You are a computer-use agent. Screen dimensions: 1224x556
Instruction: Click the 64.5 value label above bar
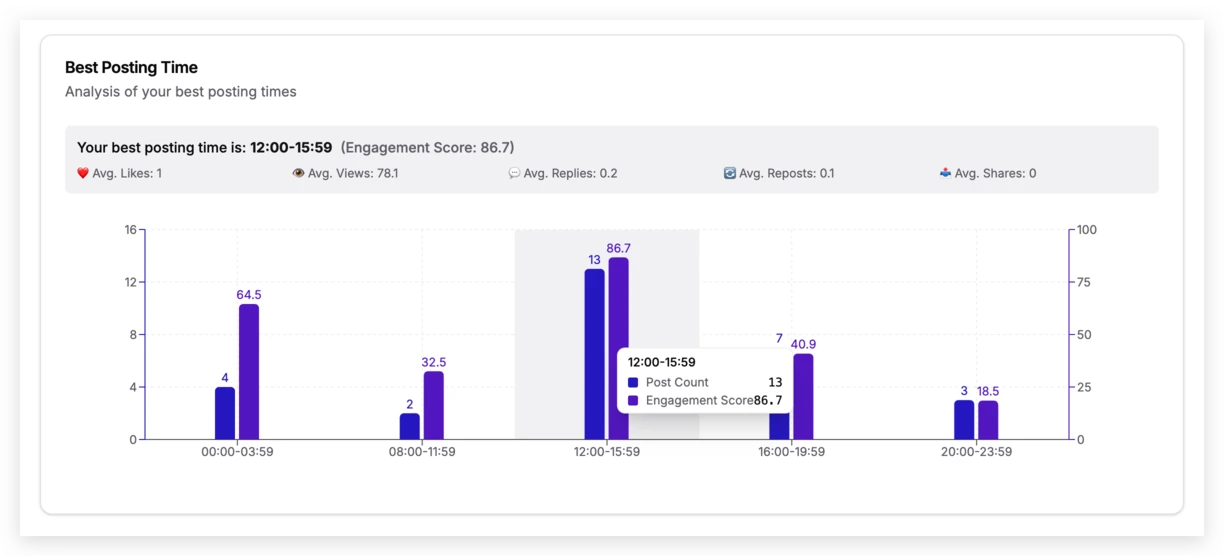point(249,295)
